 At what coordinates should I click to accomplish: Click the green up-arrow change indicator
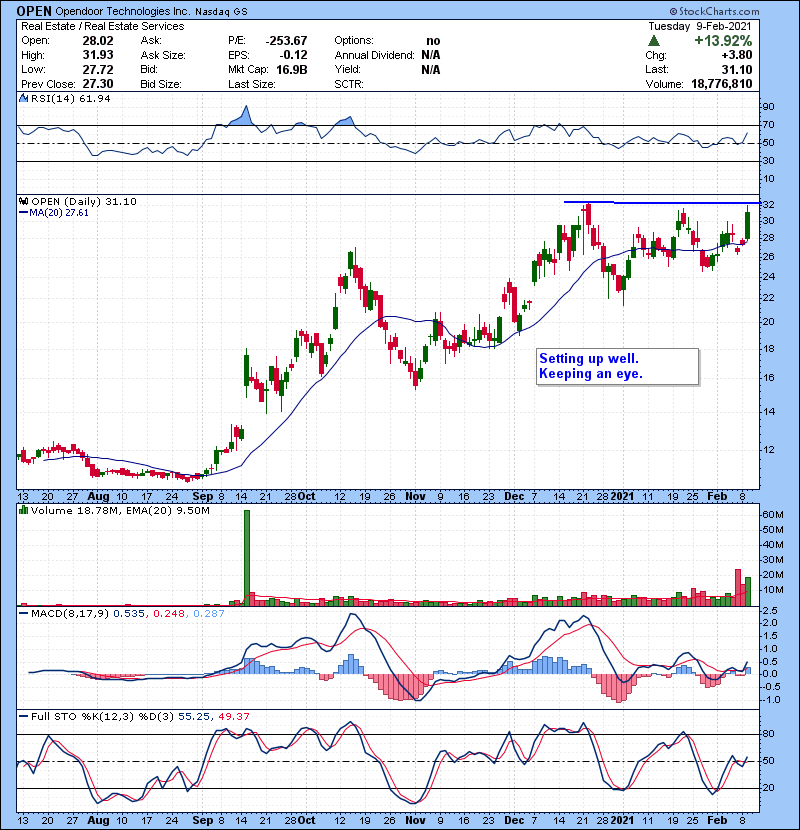(653, 40)
